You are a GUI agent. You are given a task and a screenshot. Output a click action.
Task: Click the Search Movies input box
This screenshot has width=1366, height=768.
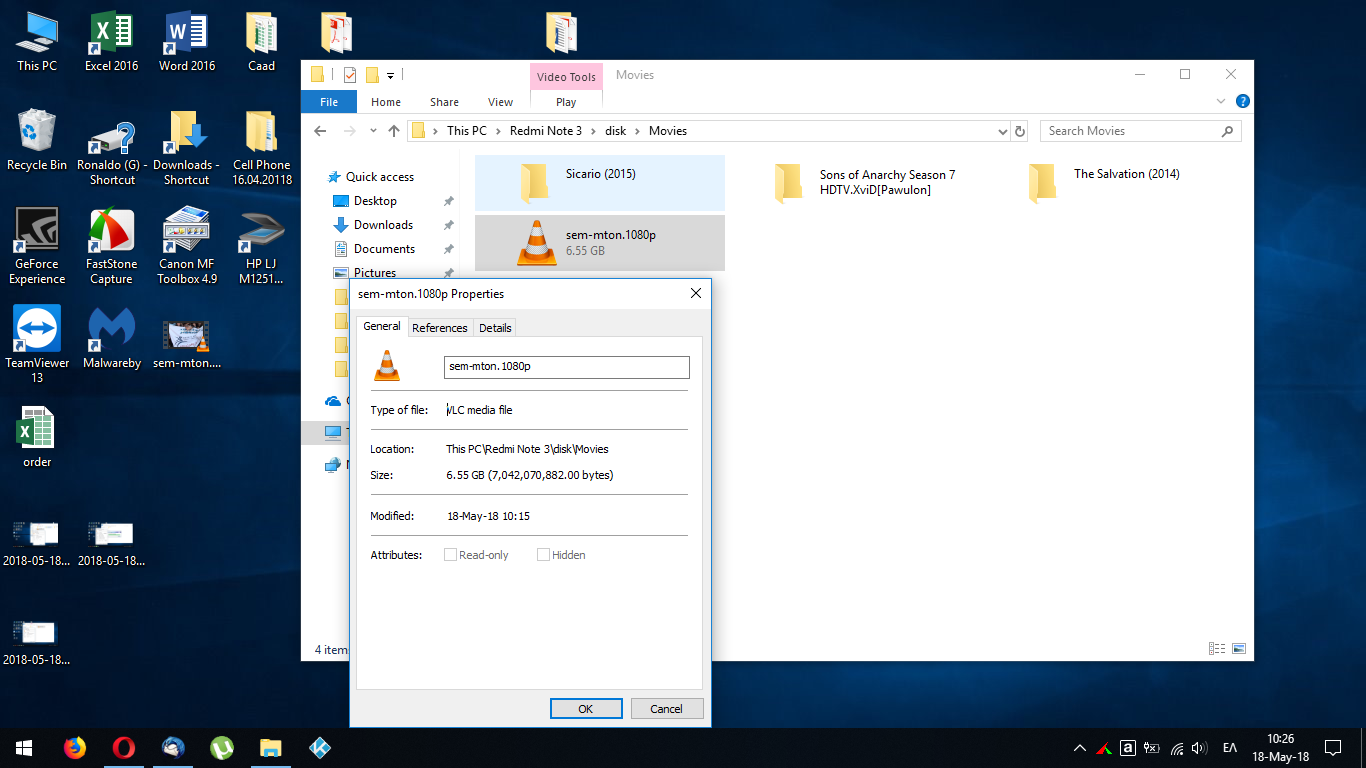[x=1130, y=131]
